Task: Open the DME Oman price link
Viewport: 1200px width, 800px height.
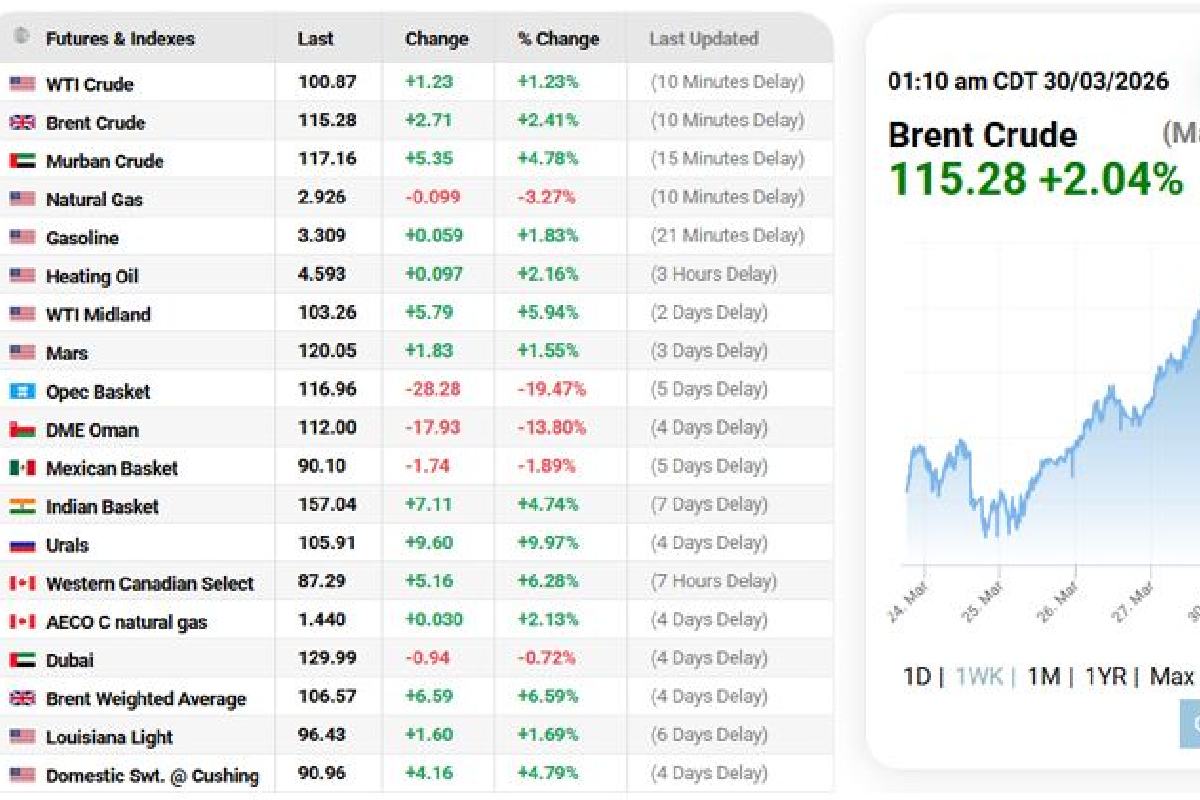Action: coord(92,430)
